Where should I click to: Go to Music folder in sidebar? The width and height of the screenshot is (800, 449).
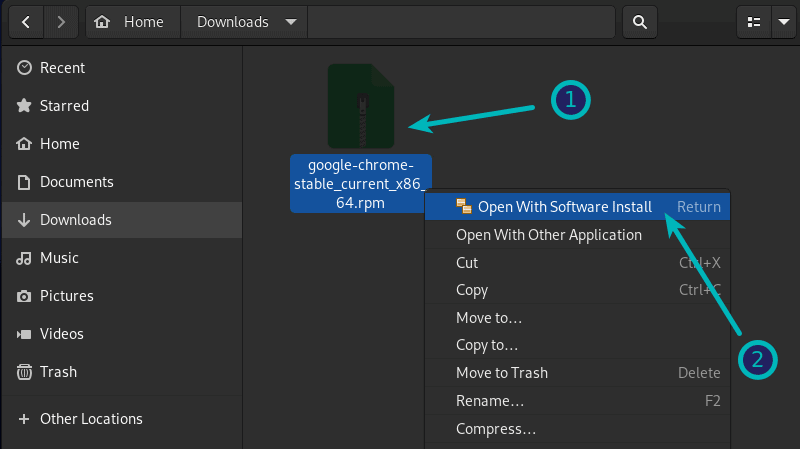(58, 258)
